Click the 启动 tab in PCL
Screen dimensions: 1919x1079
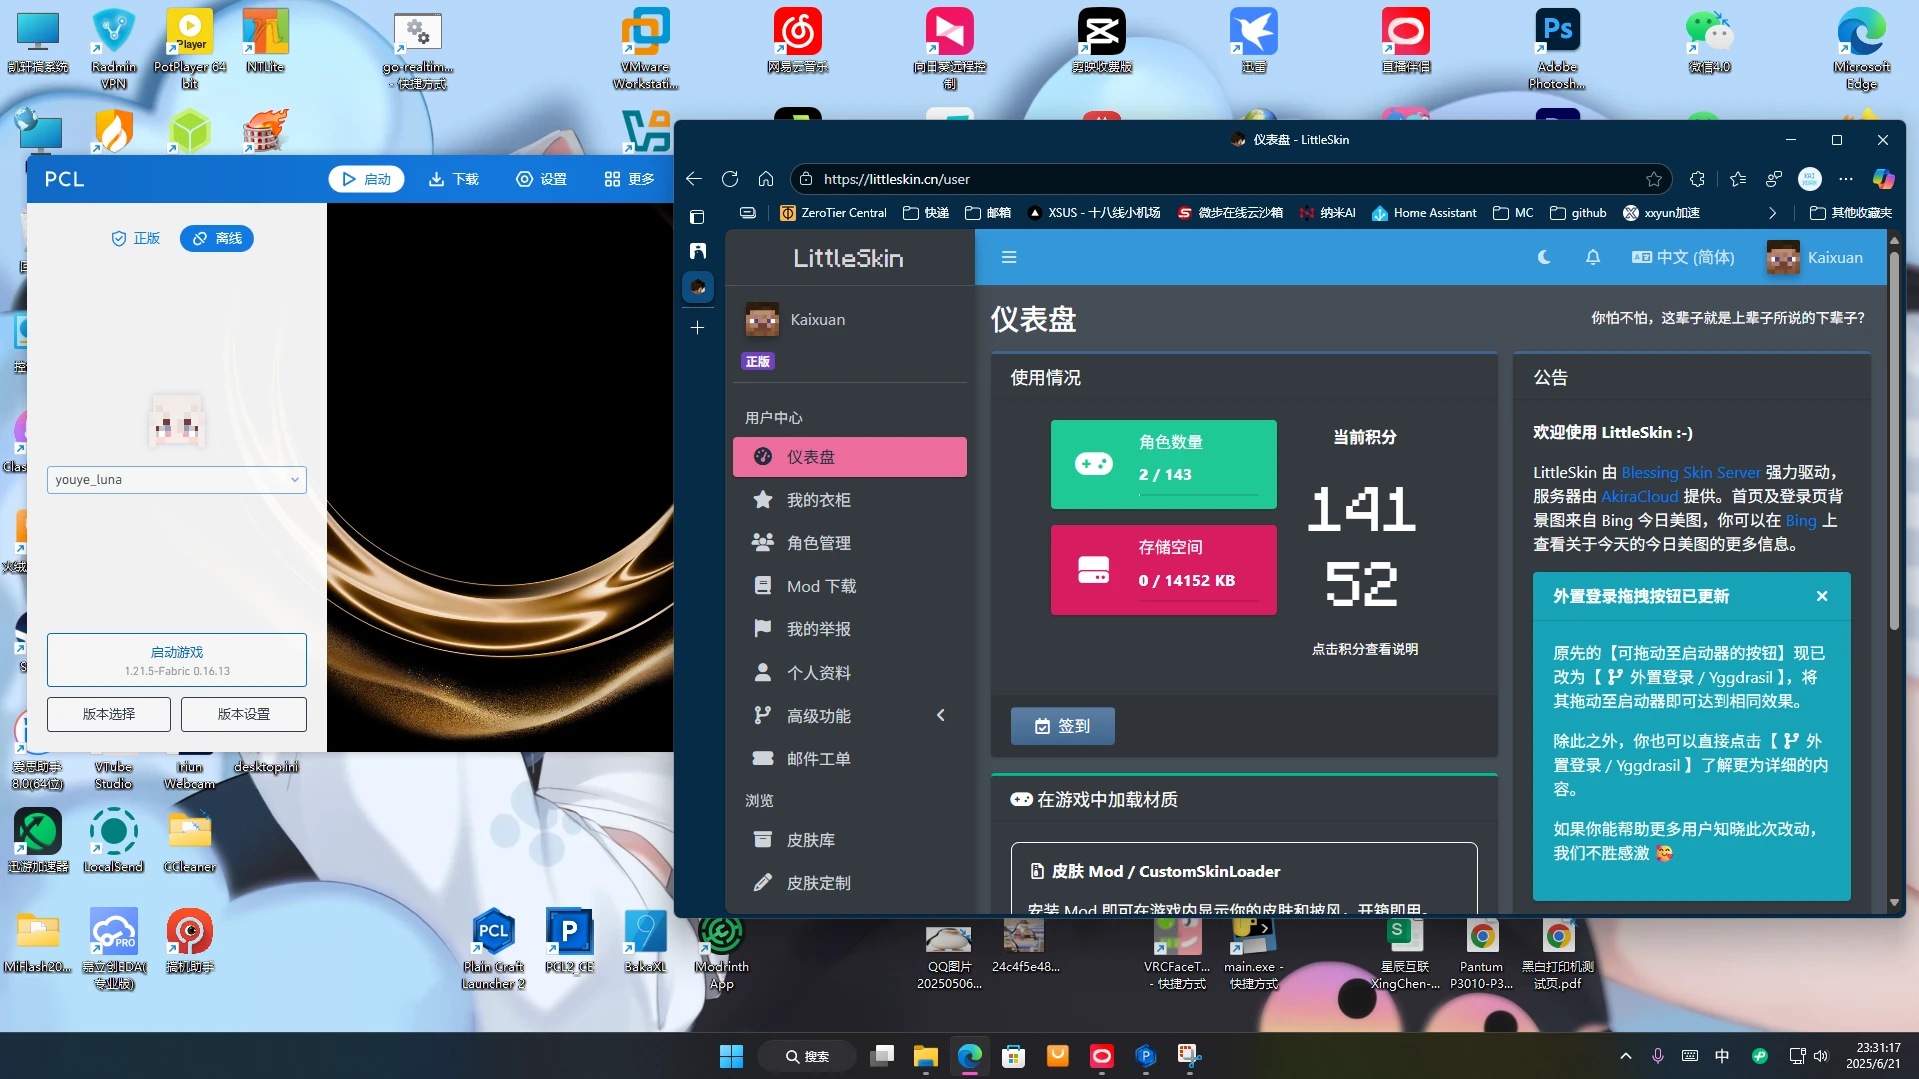click(x=366, y=179)
